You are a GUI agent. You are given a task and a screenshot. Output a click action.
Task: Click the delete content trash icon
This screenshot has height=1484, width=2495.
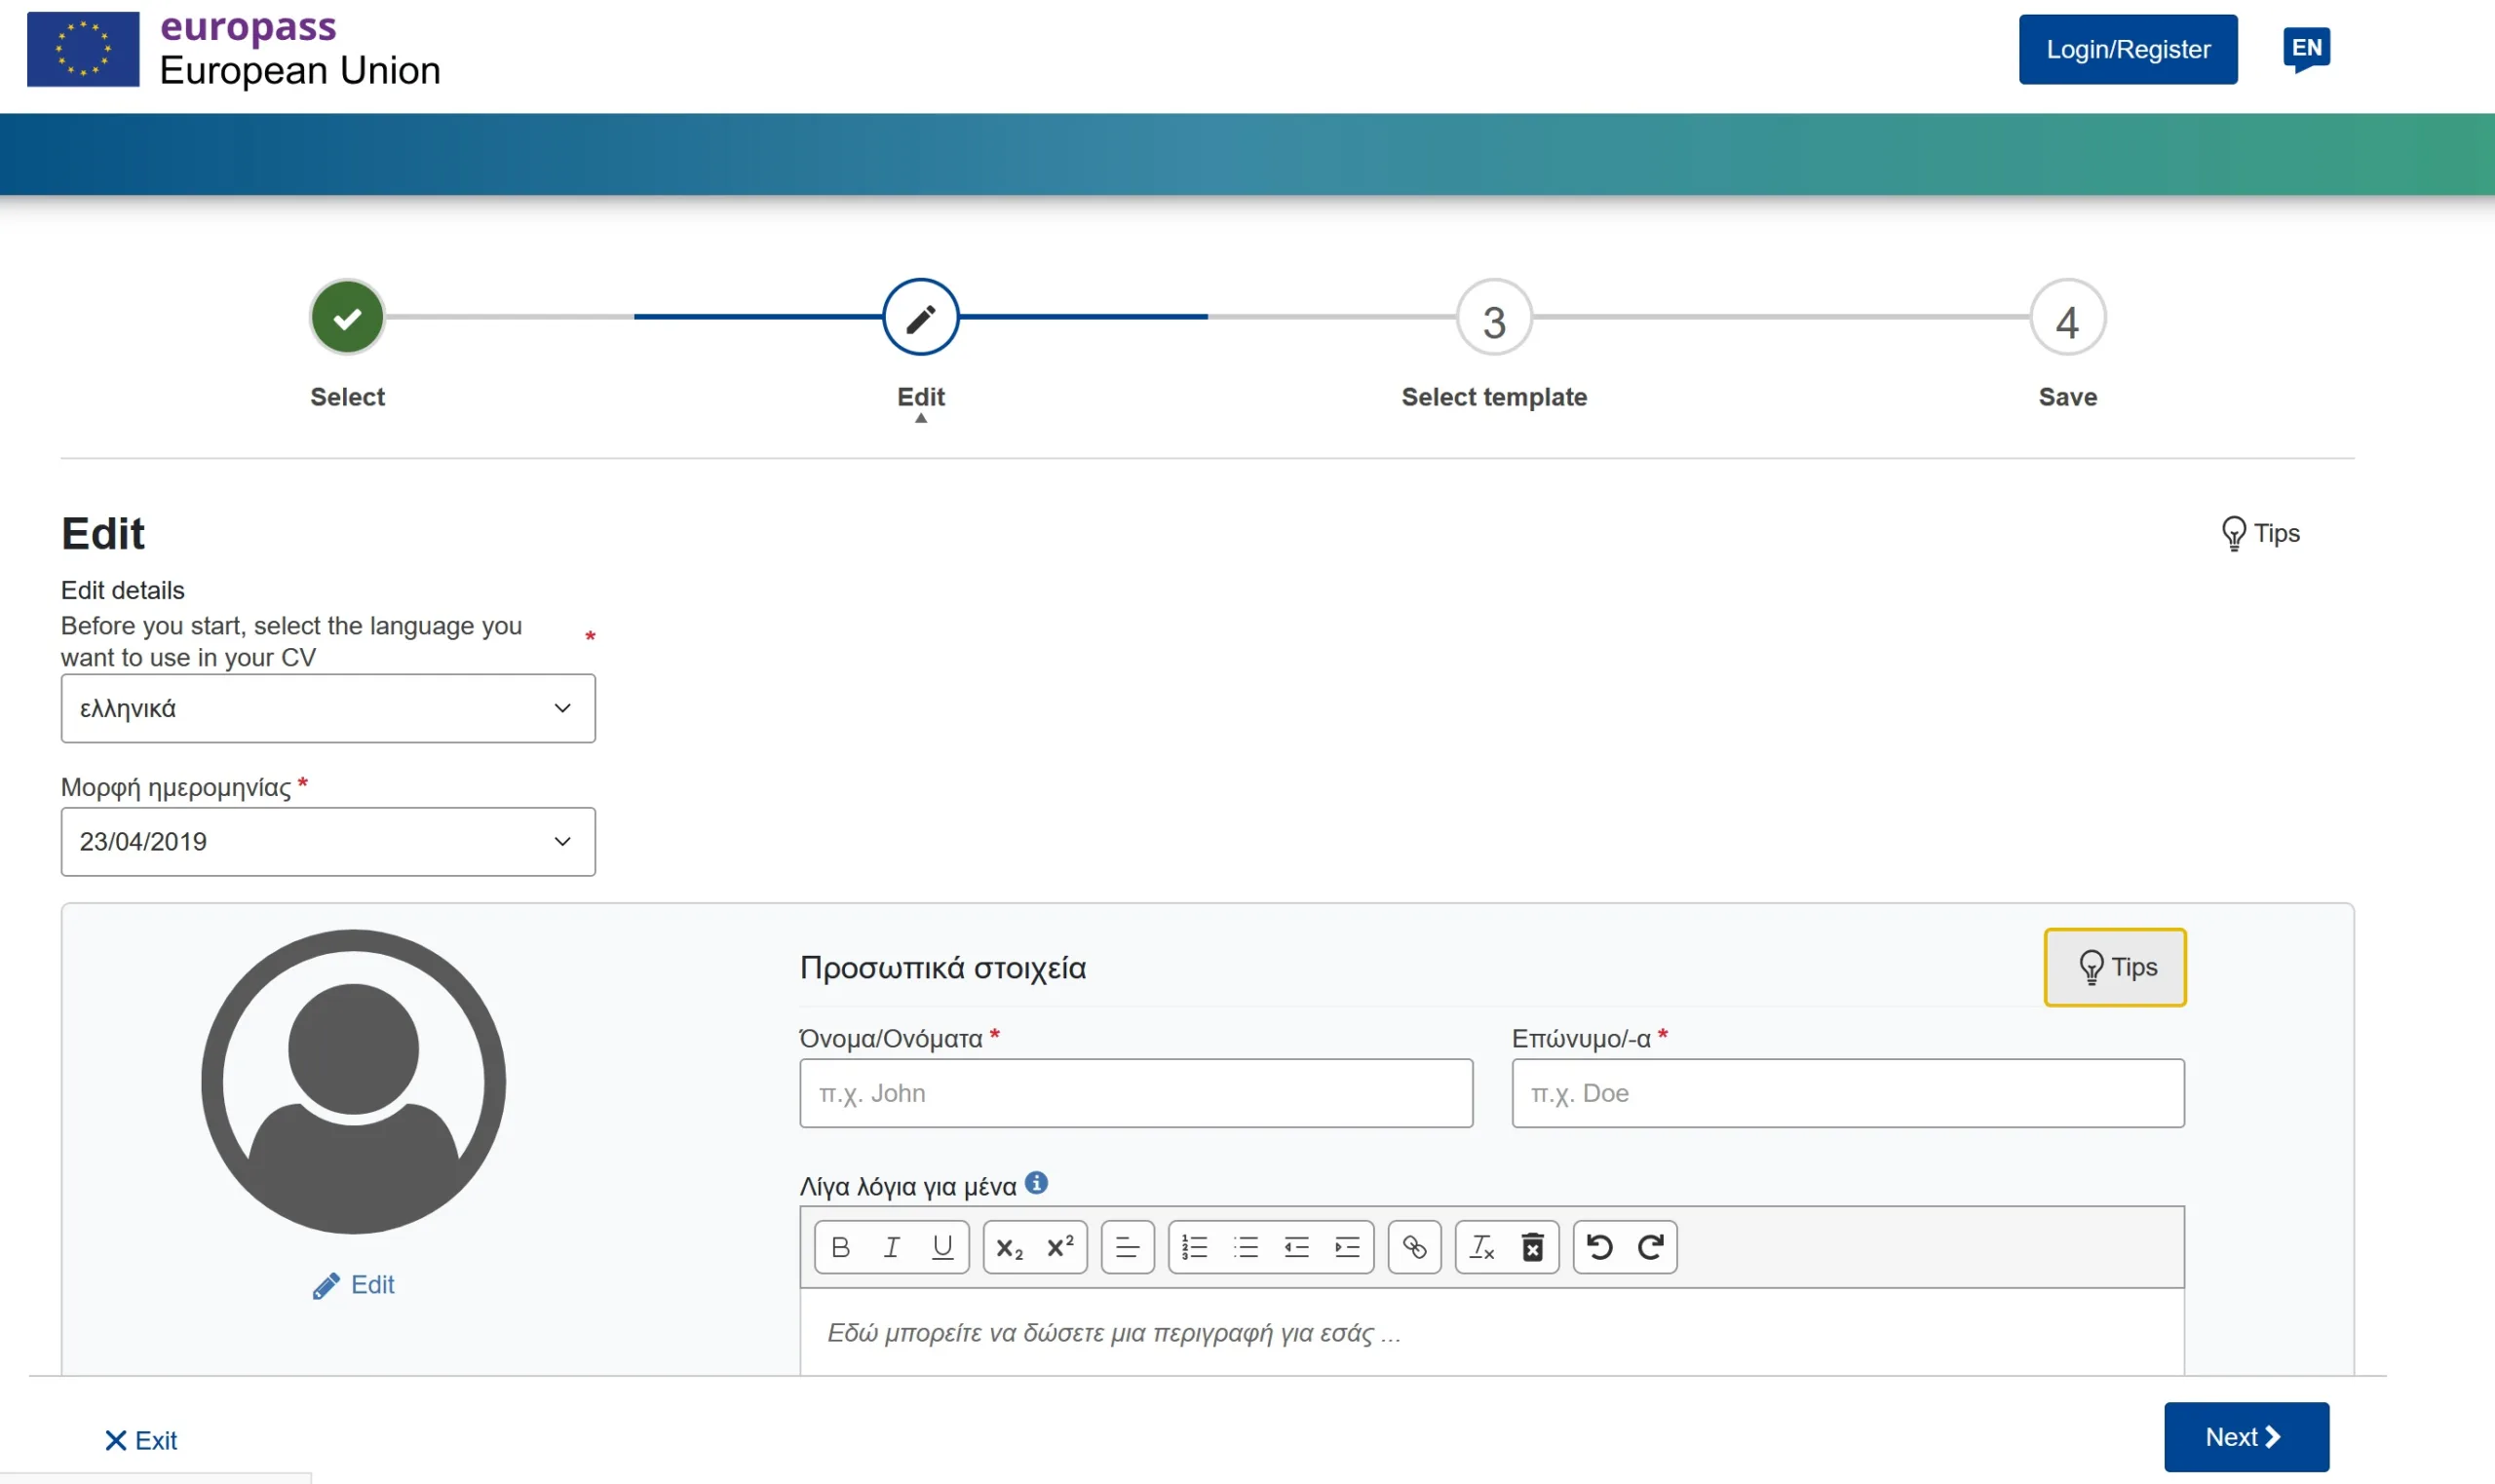[x=1533, y=1247]
